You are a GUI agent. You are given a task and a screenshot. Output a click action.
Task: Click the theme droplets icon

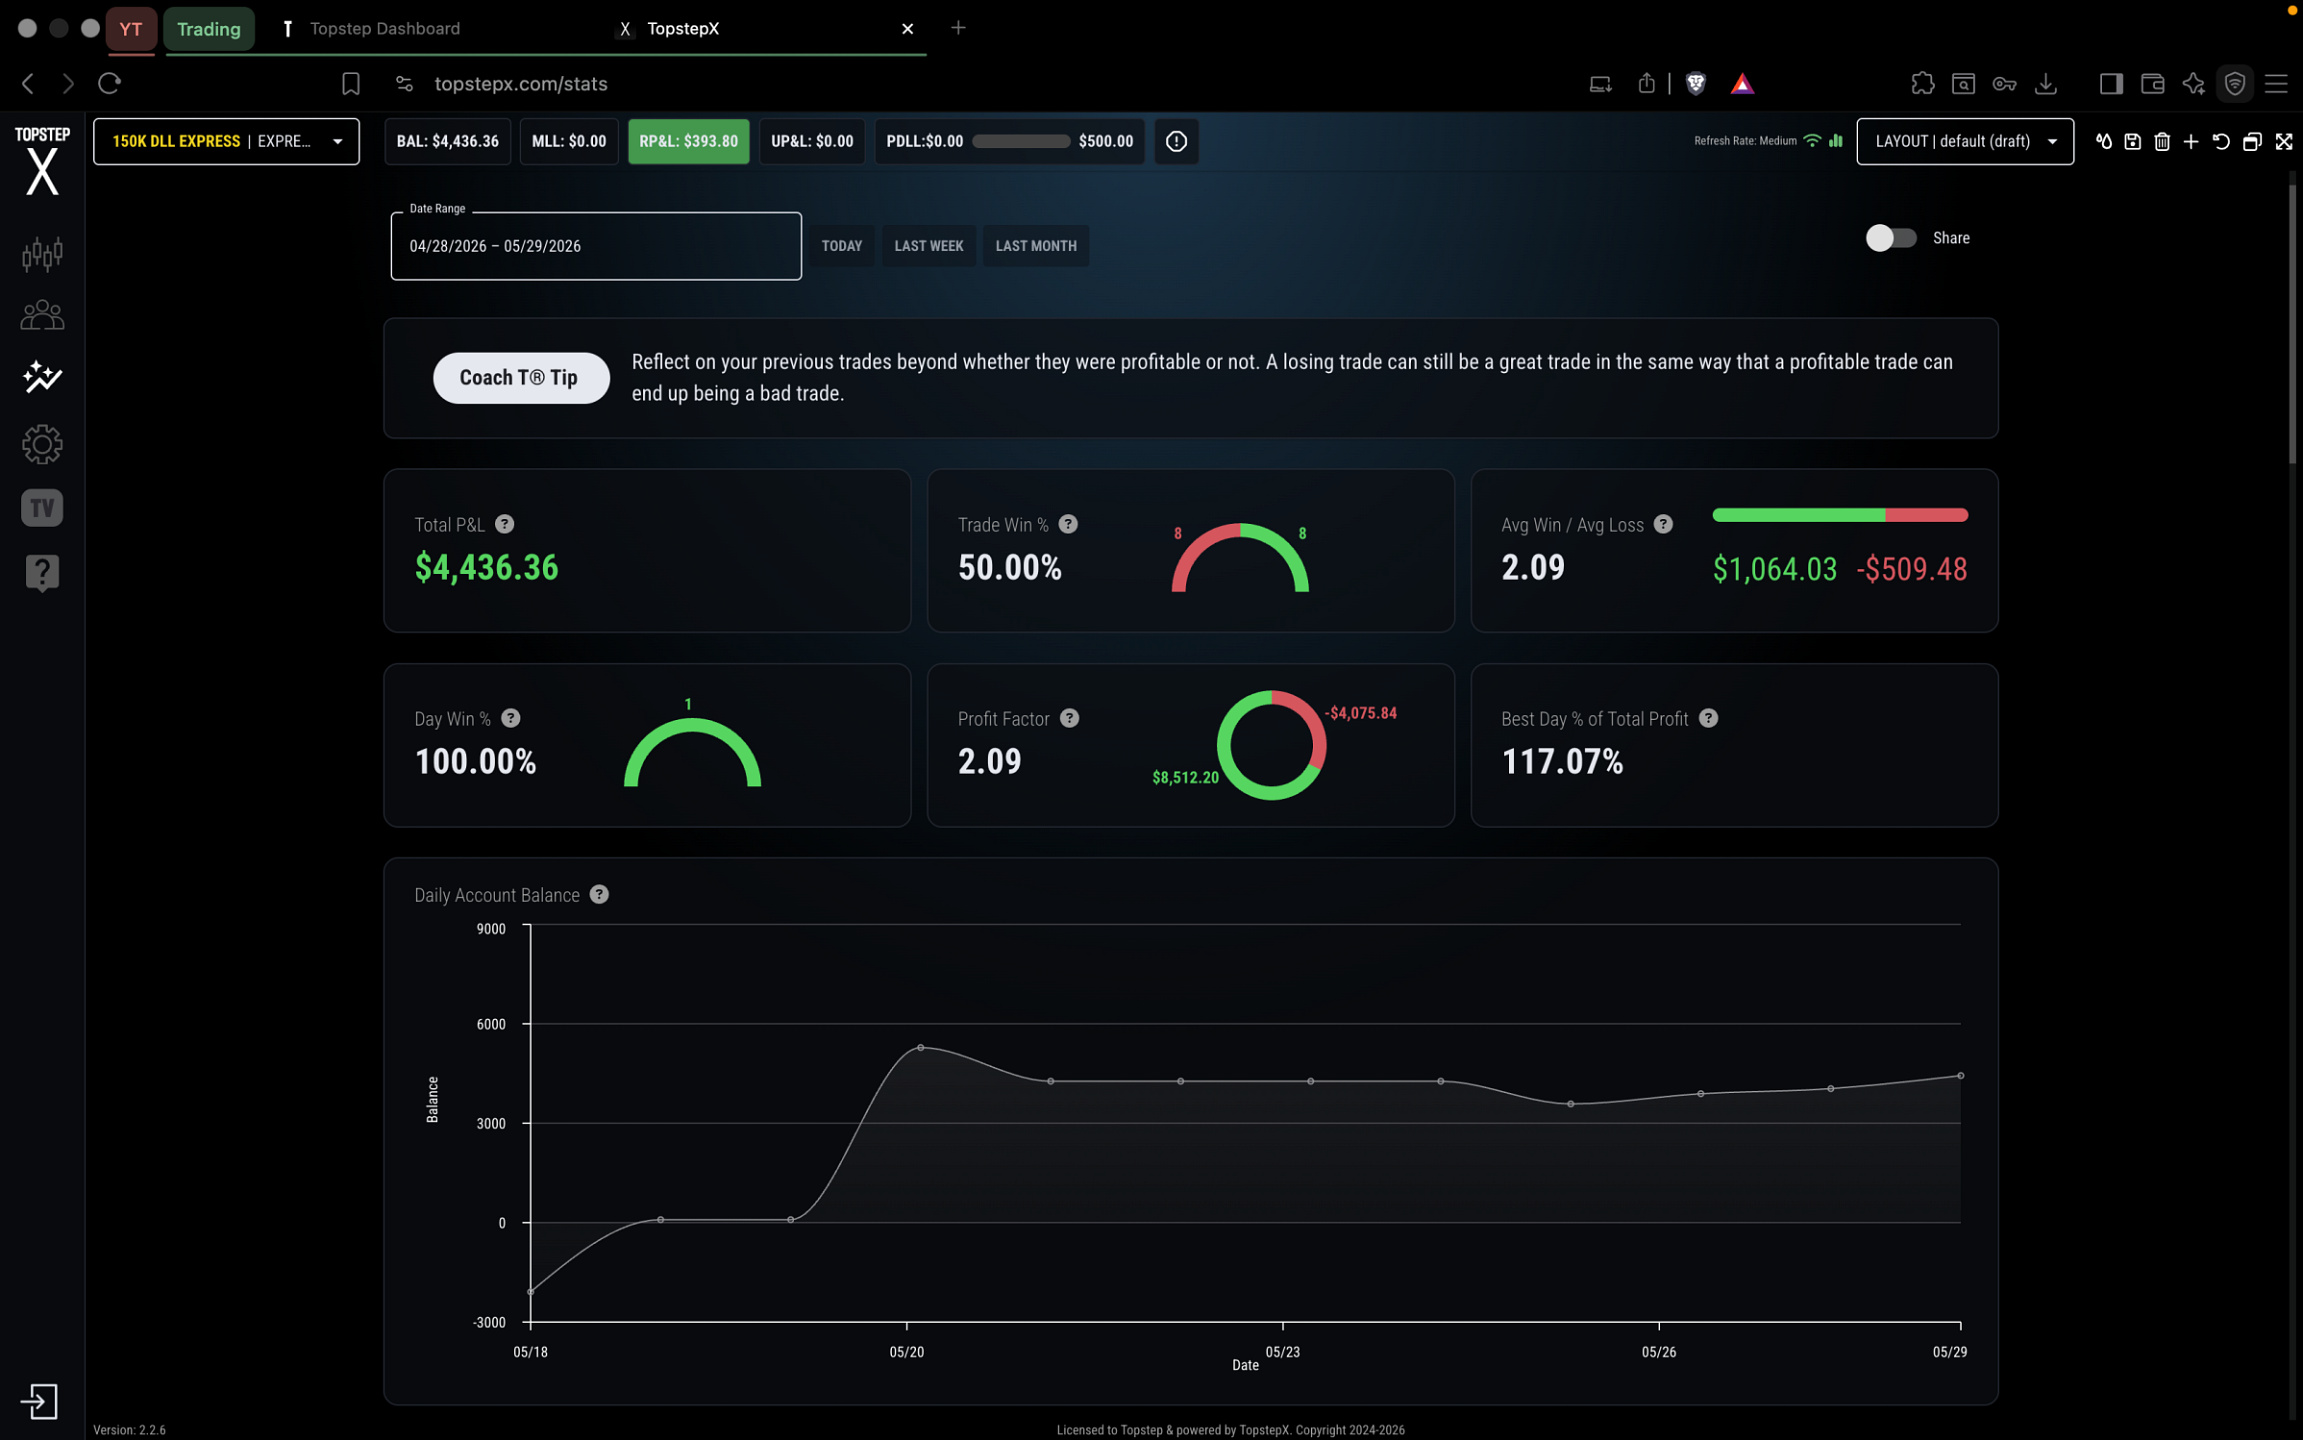[x=2104, y=141]
